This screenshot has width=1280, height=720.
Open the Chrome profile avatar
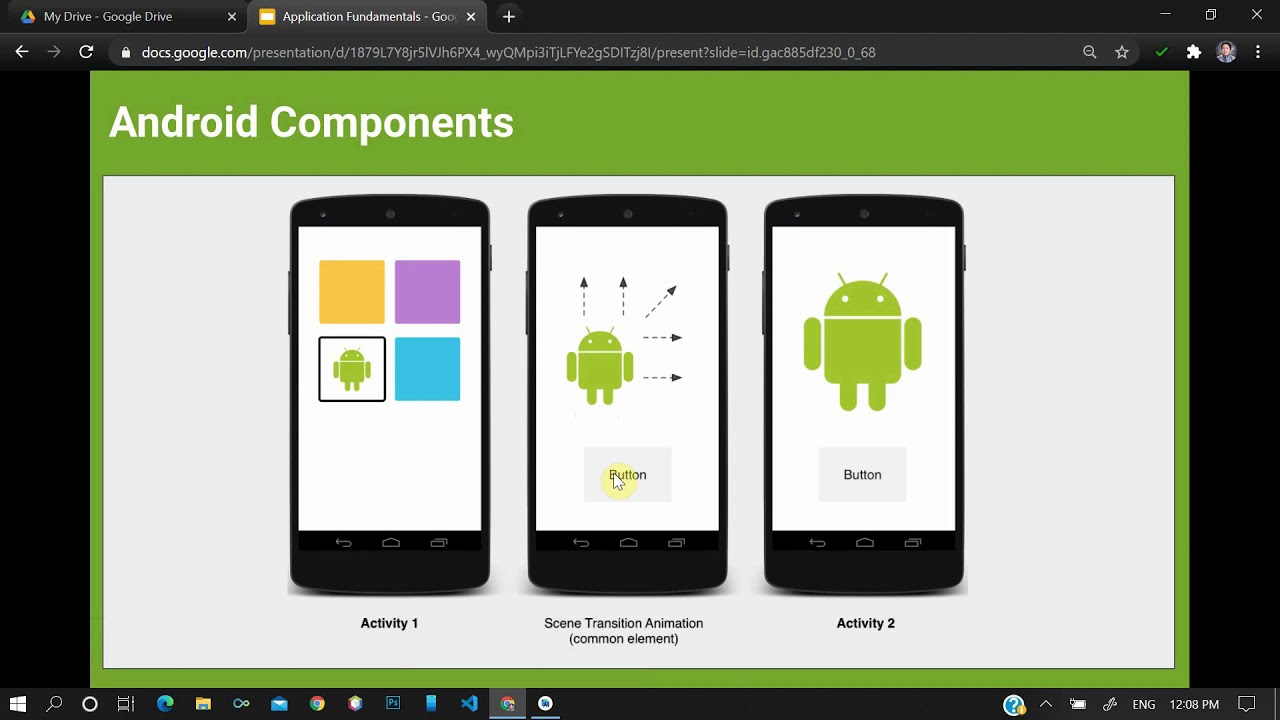1226,52
